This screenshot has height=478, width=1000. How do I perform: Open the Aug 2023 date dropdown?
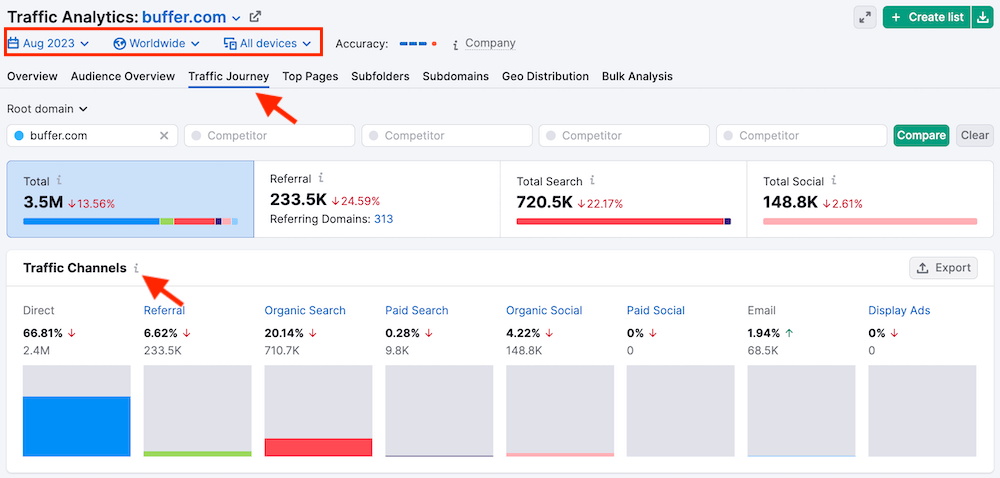click(x=49, y=43)
